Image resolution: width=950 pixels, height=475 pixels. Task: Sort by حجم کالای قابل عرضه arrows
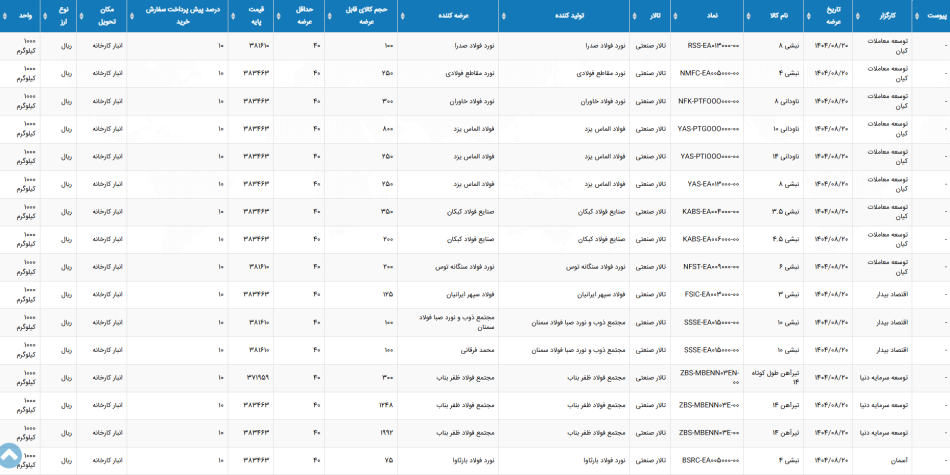pyautogui.click(x=328, y=16)
